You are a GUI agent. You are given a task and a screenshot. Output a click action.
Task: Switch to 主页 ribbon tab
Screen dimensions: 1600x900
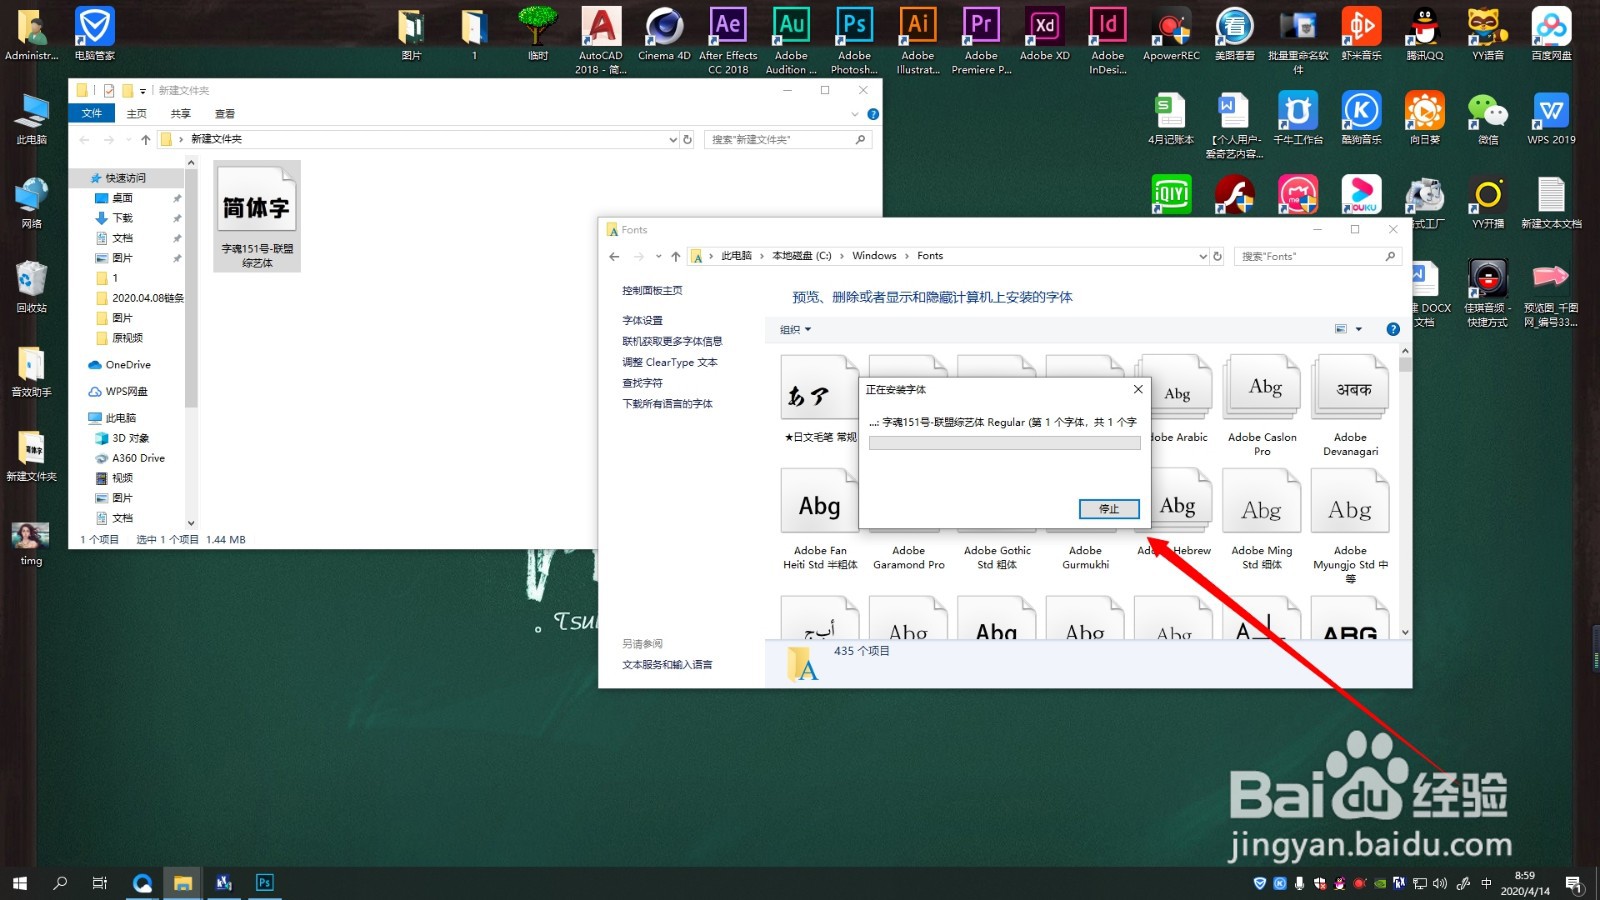click(x=136, y=114)
